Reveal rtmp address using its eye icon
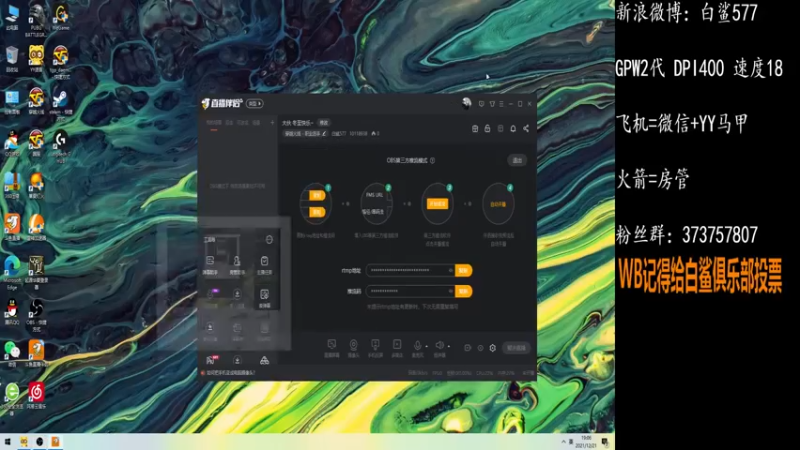 (x=451, y=270)
